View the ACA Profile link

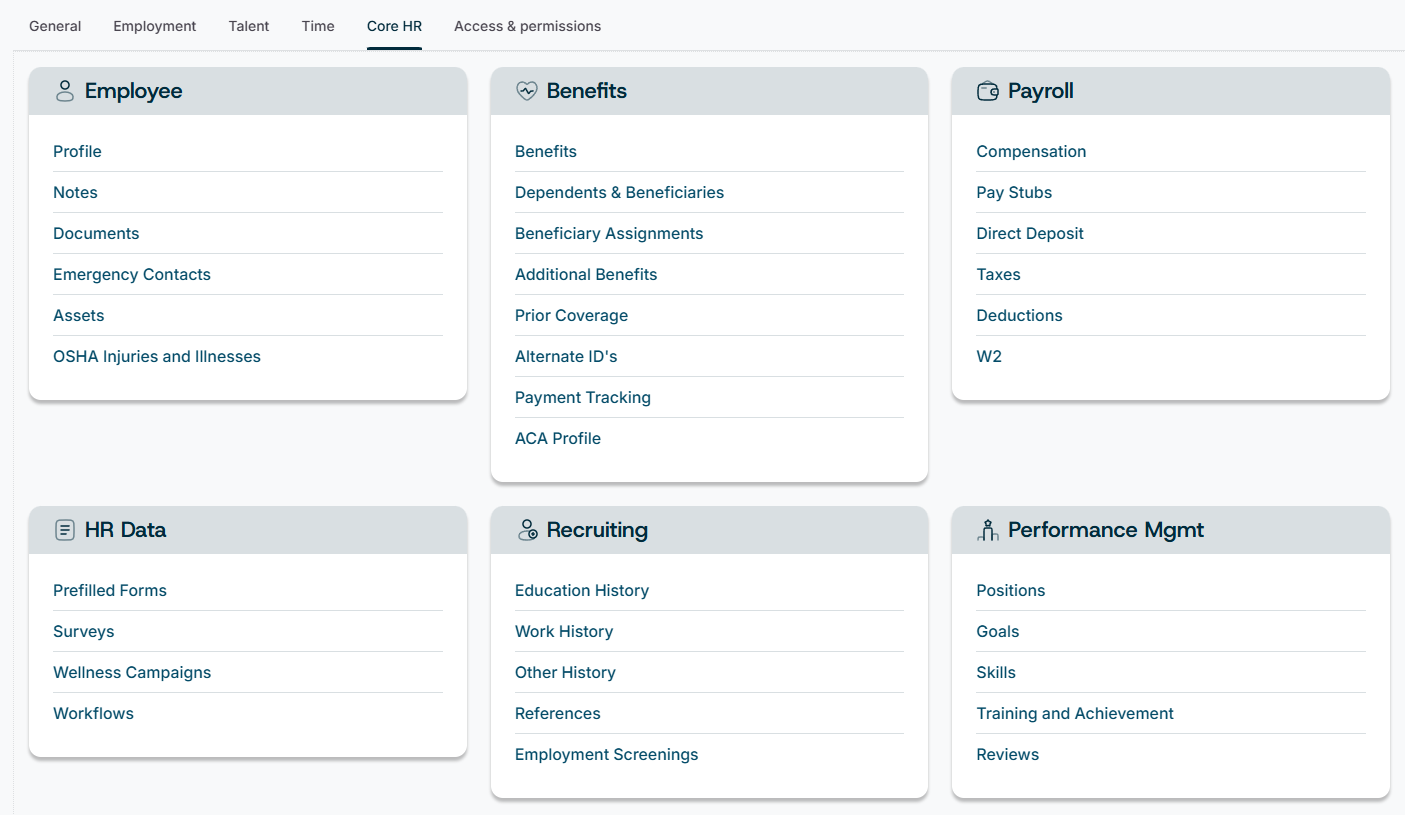tap(558, 438)
